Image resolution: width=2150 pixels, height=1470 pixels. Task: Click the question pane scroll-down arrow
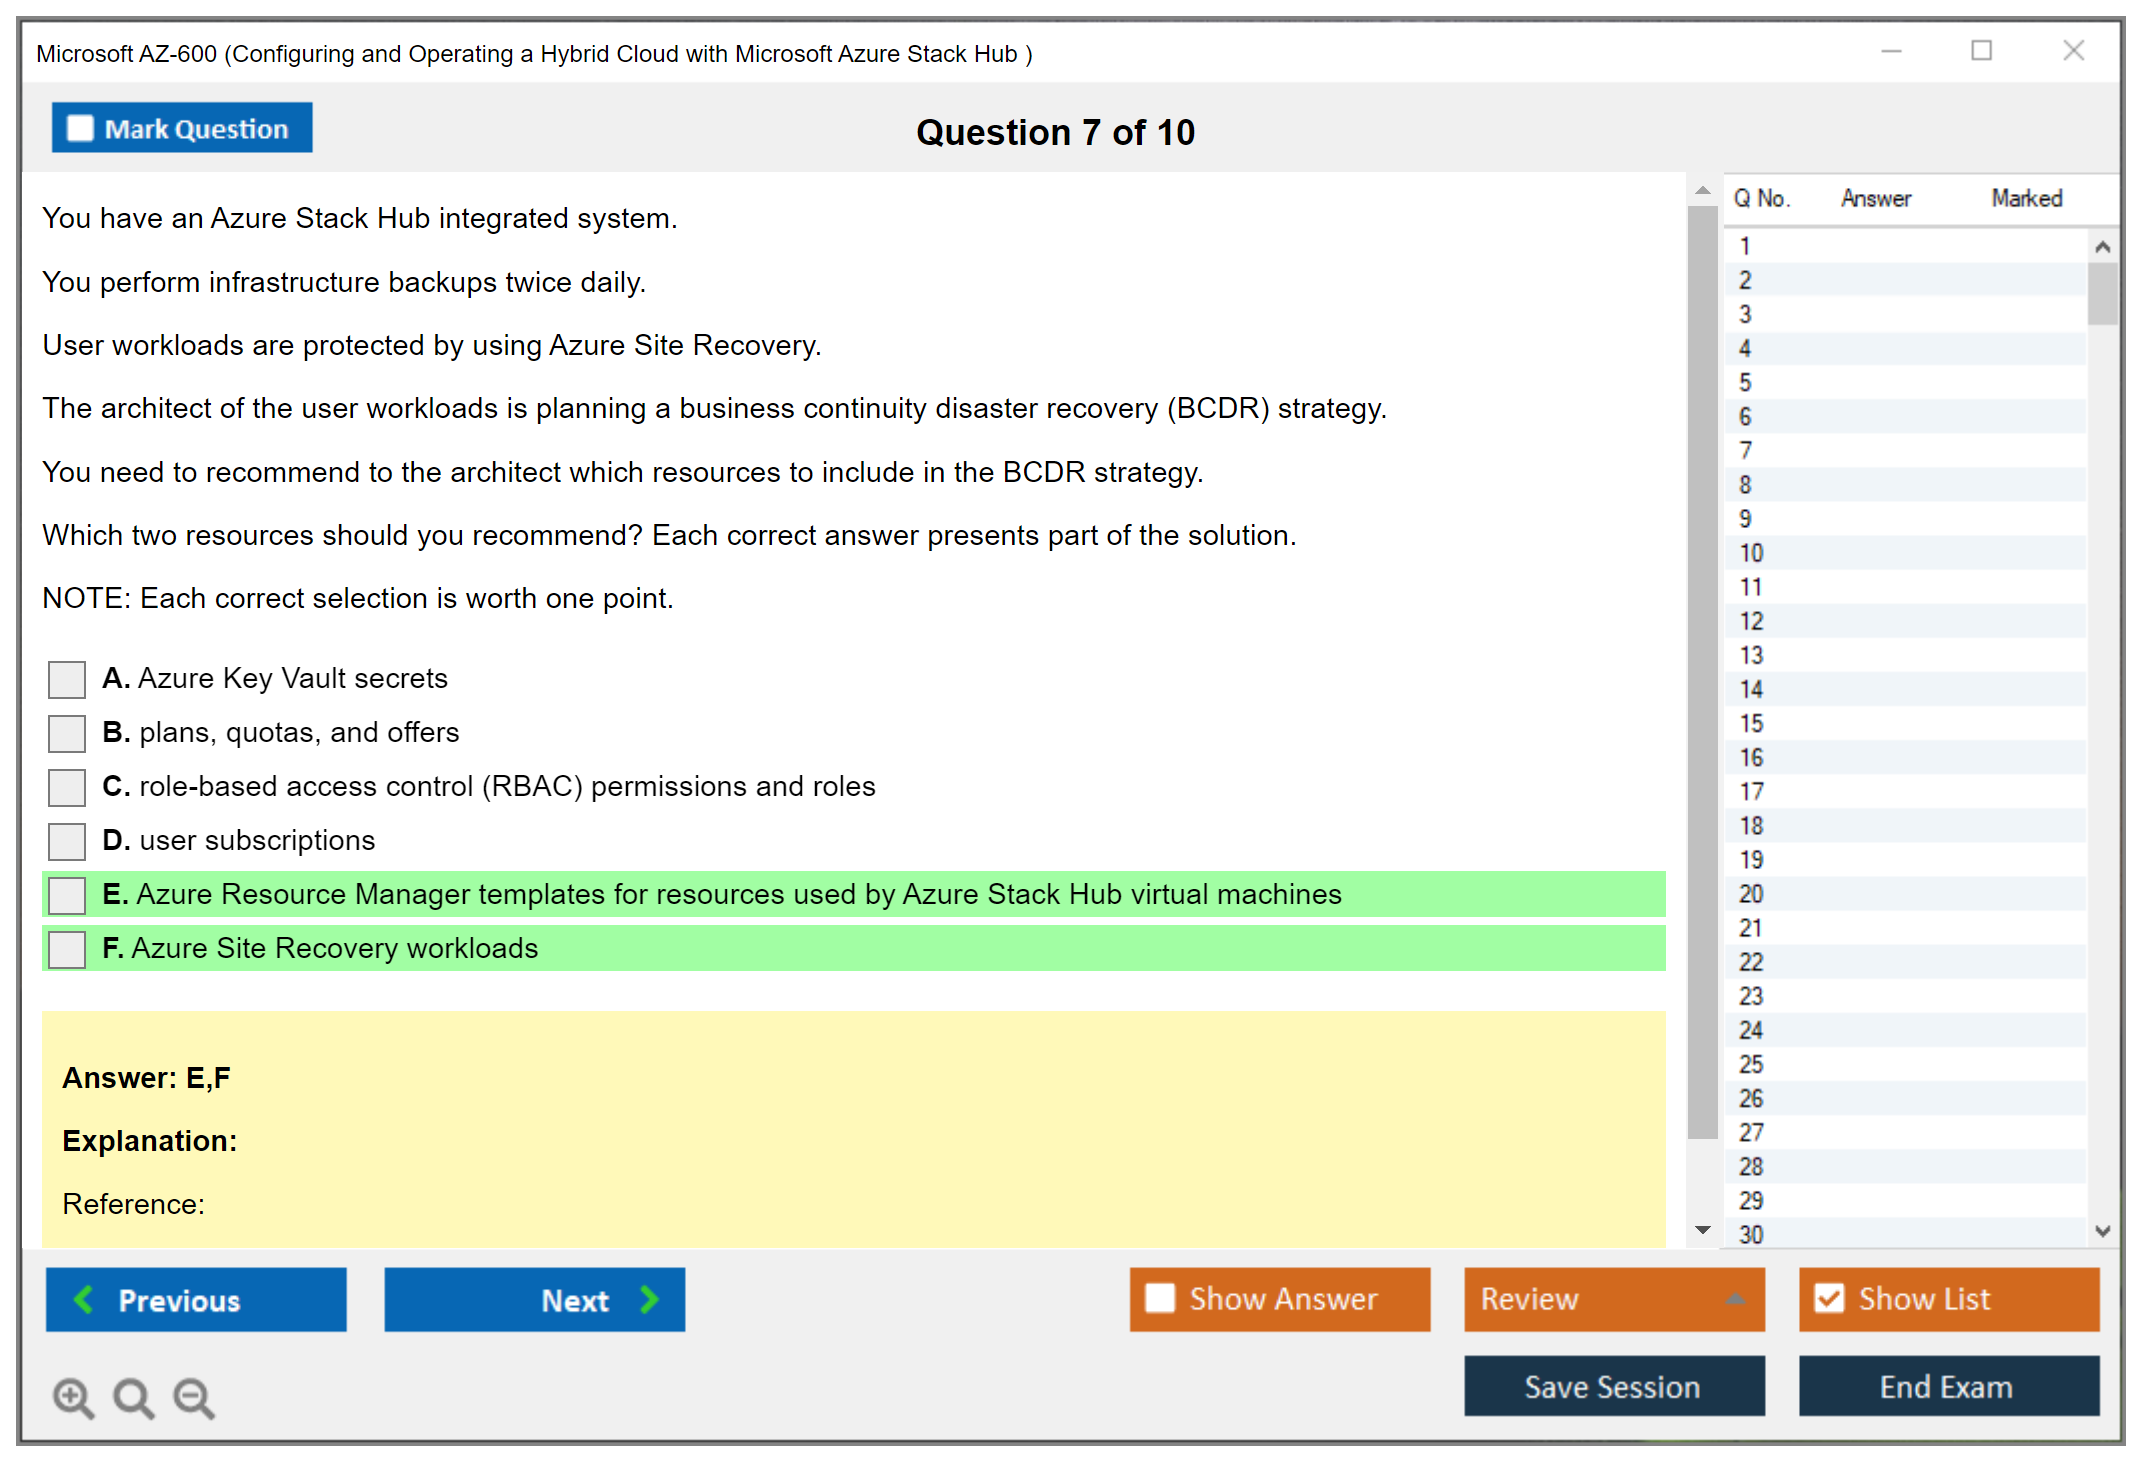[1703, 1230]
